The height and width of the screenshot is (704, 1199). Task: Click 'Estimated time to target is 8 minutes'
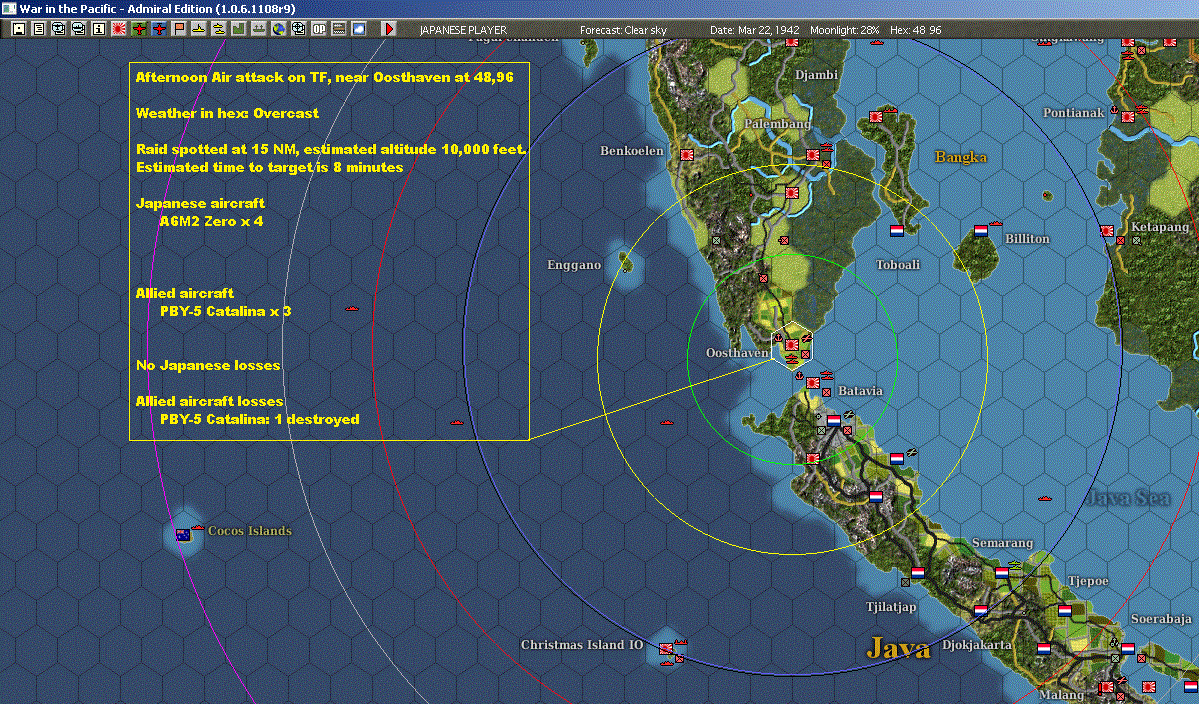269,167
